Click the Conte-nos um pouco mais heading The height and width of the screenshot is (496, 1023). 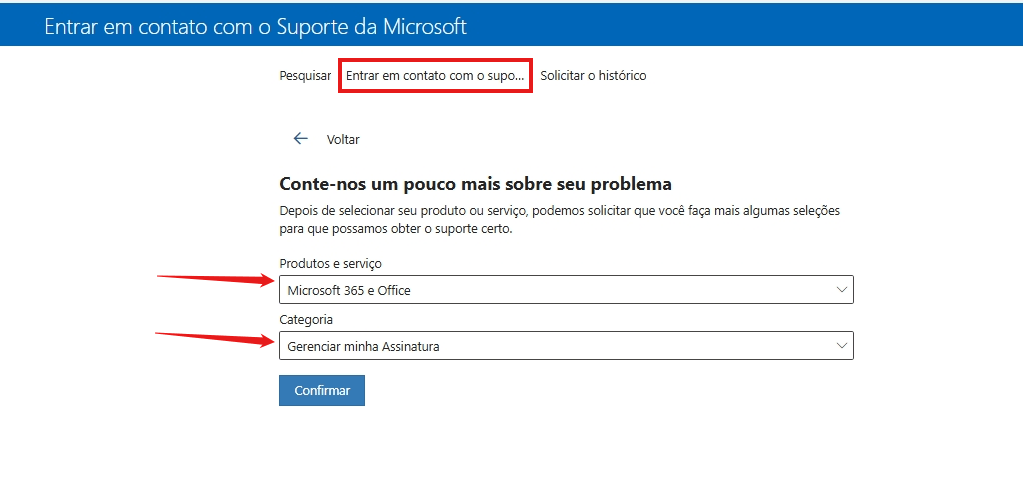click(475, 184)
